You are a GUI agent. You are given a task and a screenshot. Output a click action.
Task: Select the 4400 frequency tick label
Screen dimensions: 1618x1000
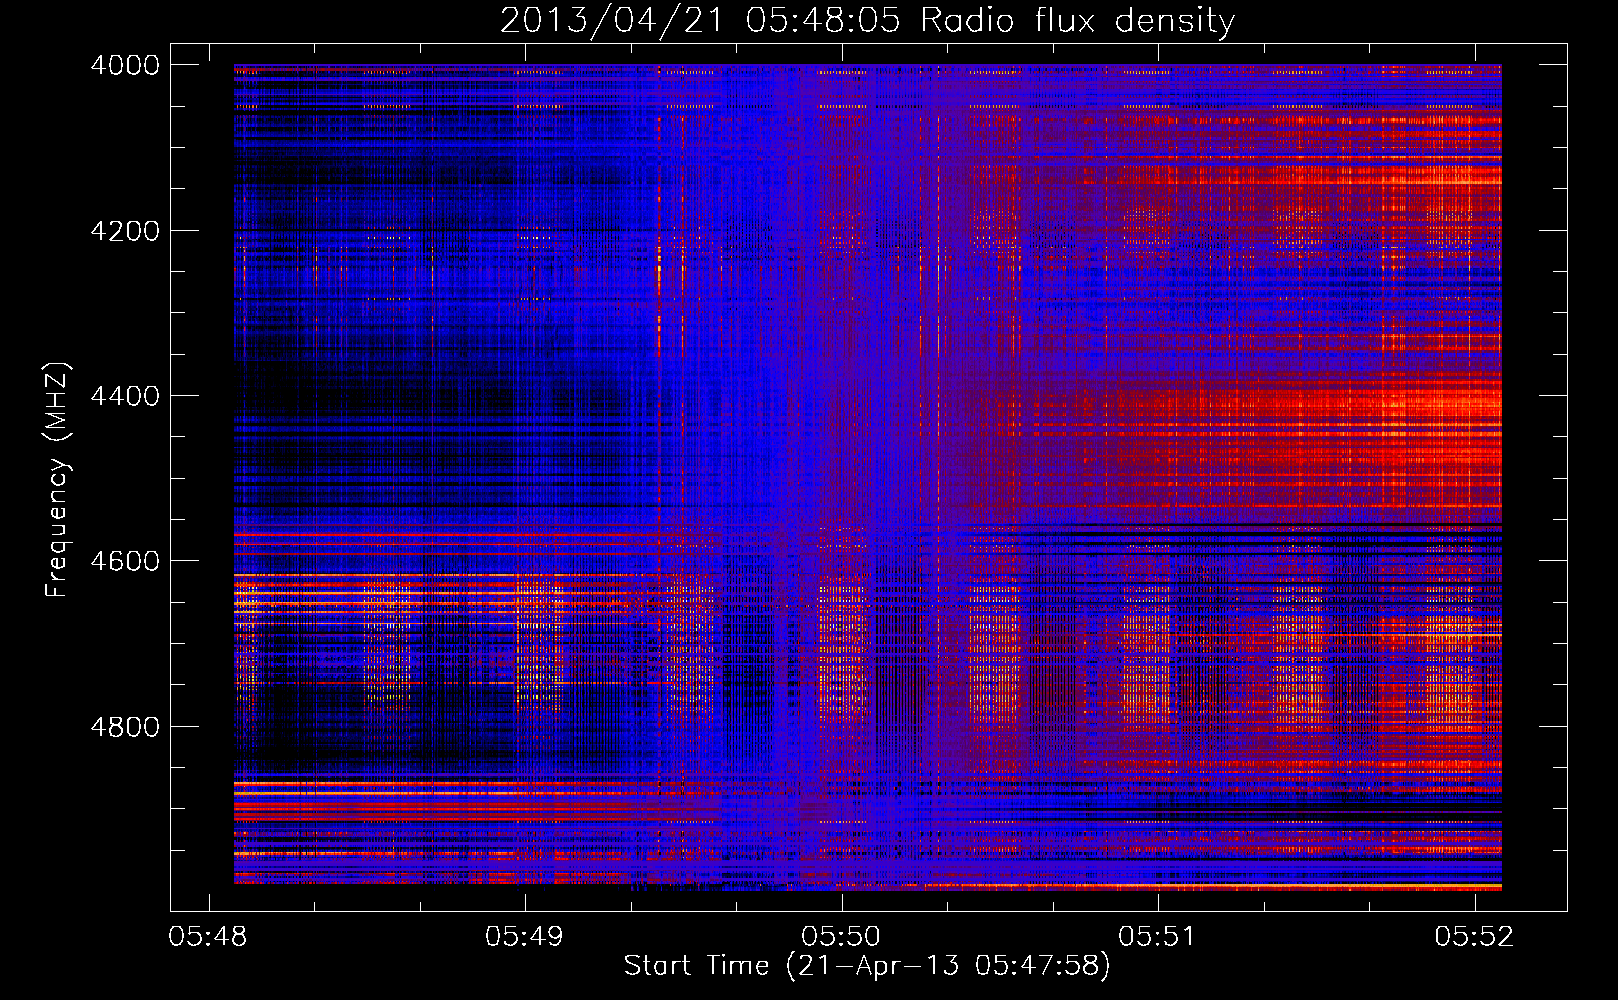(x=125, y=396)
